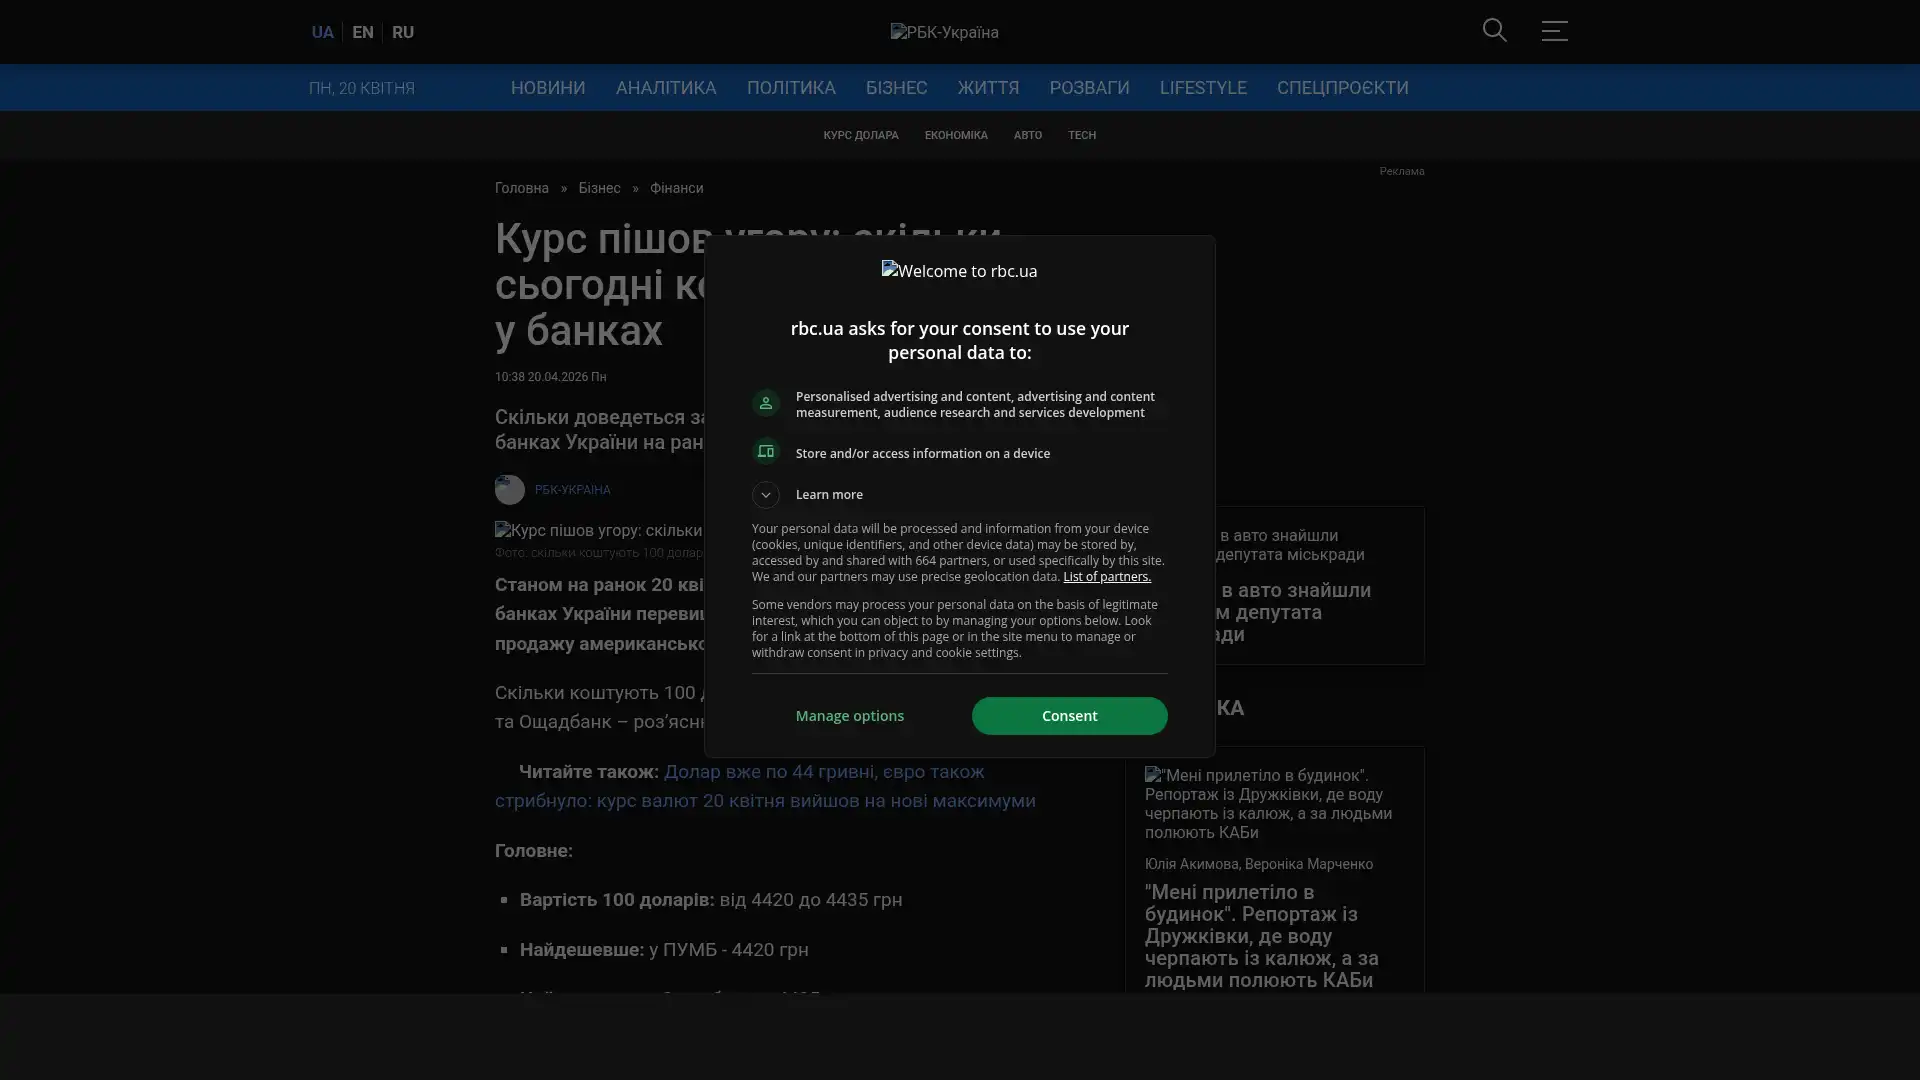Click the store-on-device icon
Viewport: 1920px width, 1080px height.
click(x=766, y=452)
